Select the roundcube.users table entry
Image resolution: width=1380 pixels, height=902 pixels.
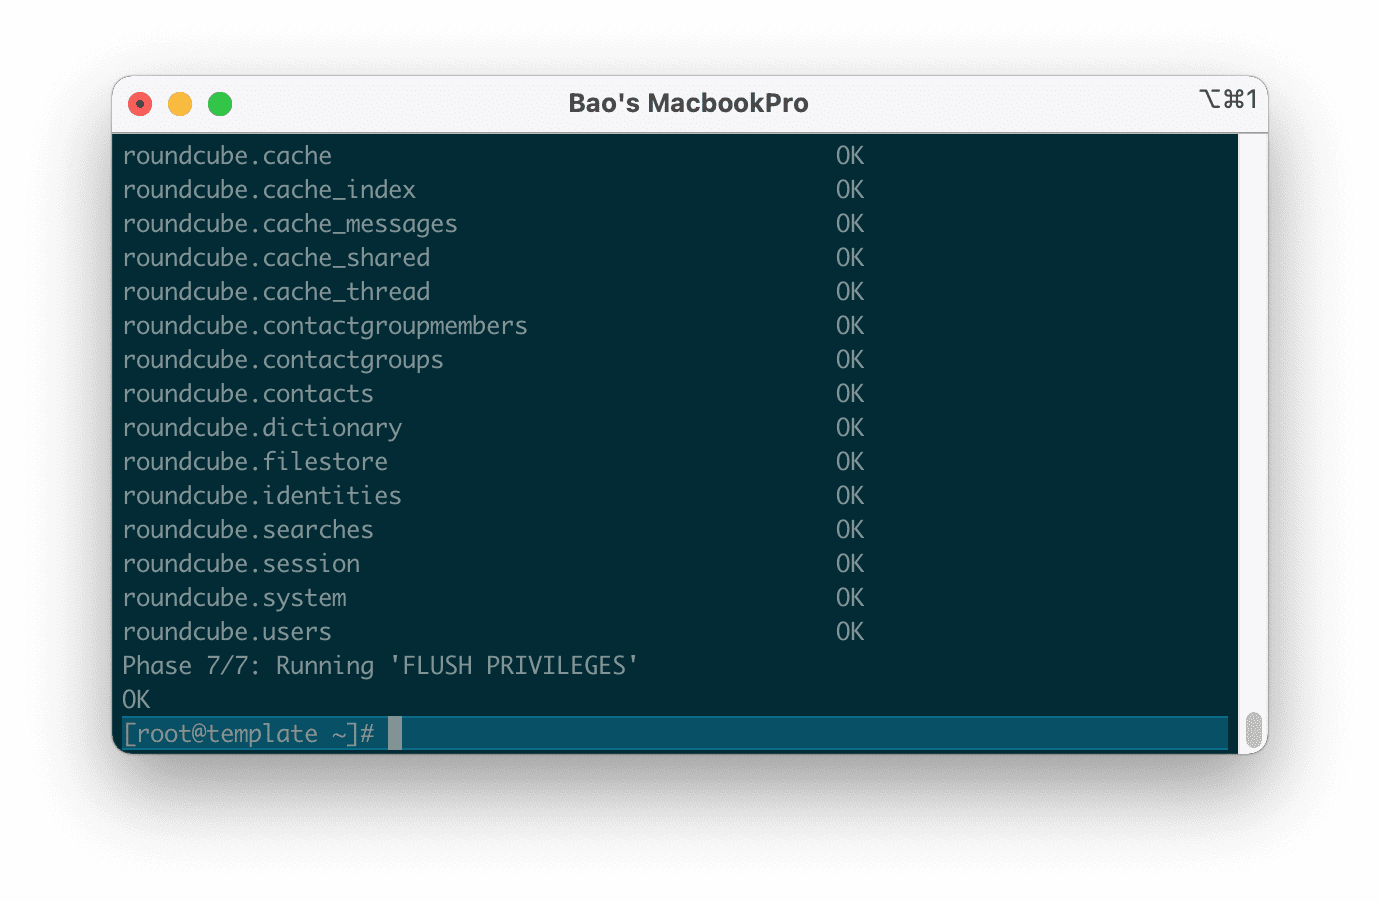227,631
